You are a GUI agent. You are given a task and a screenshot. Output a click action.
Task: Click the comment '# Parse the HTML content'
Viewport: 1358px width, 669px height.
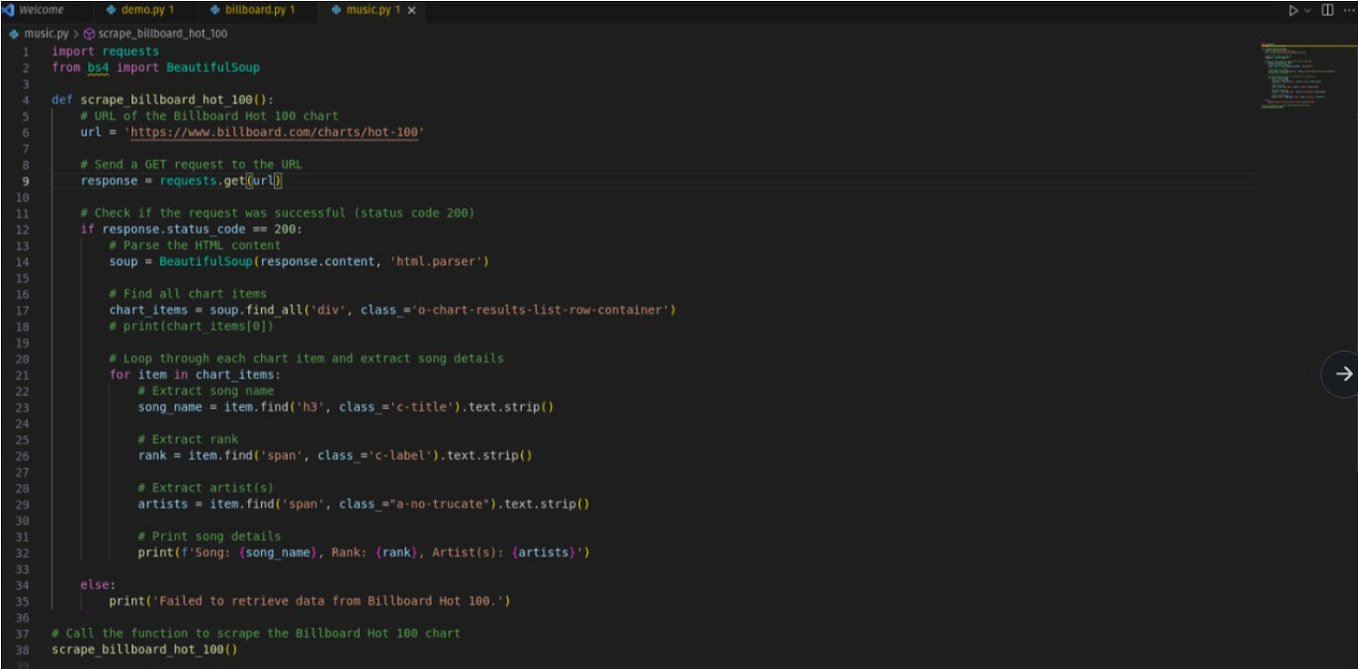(195, 245)
